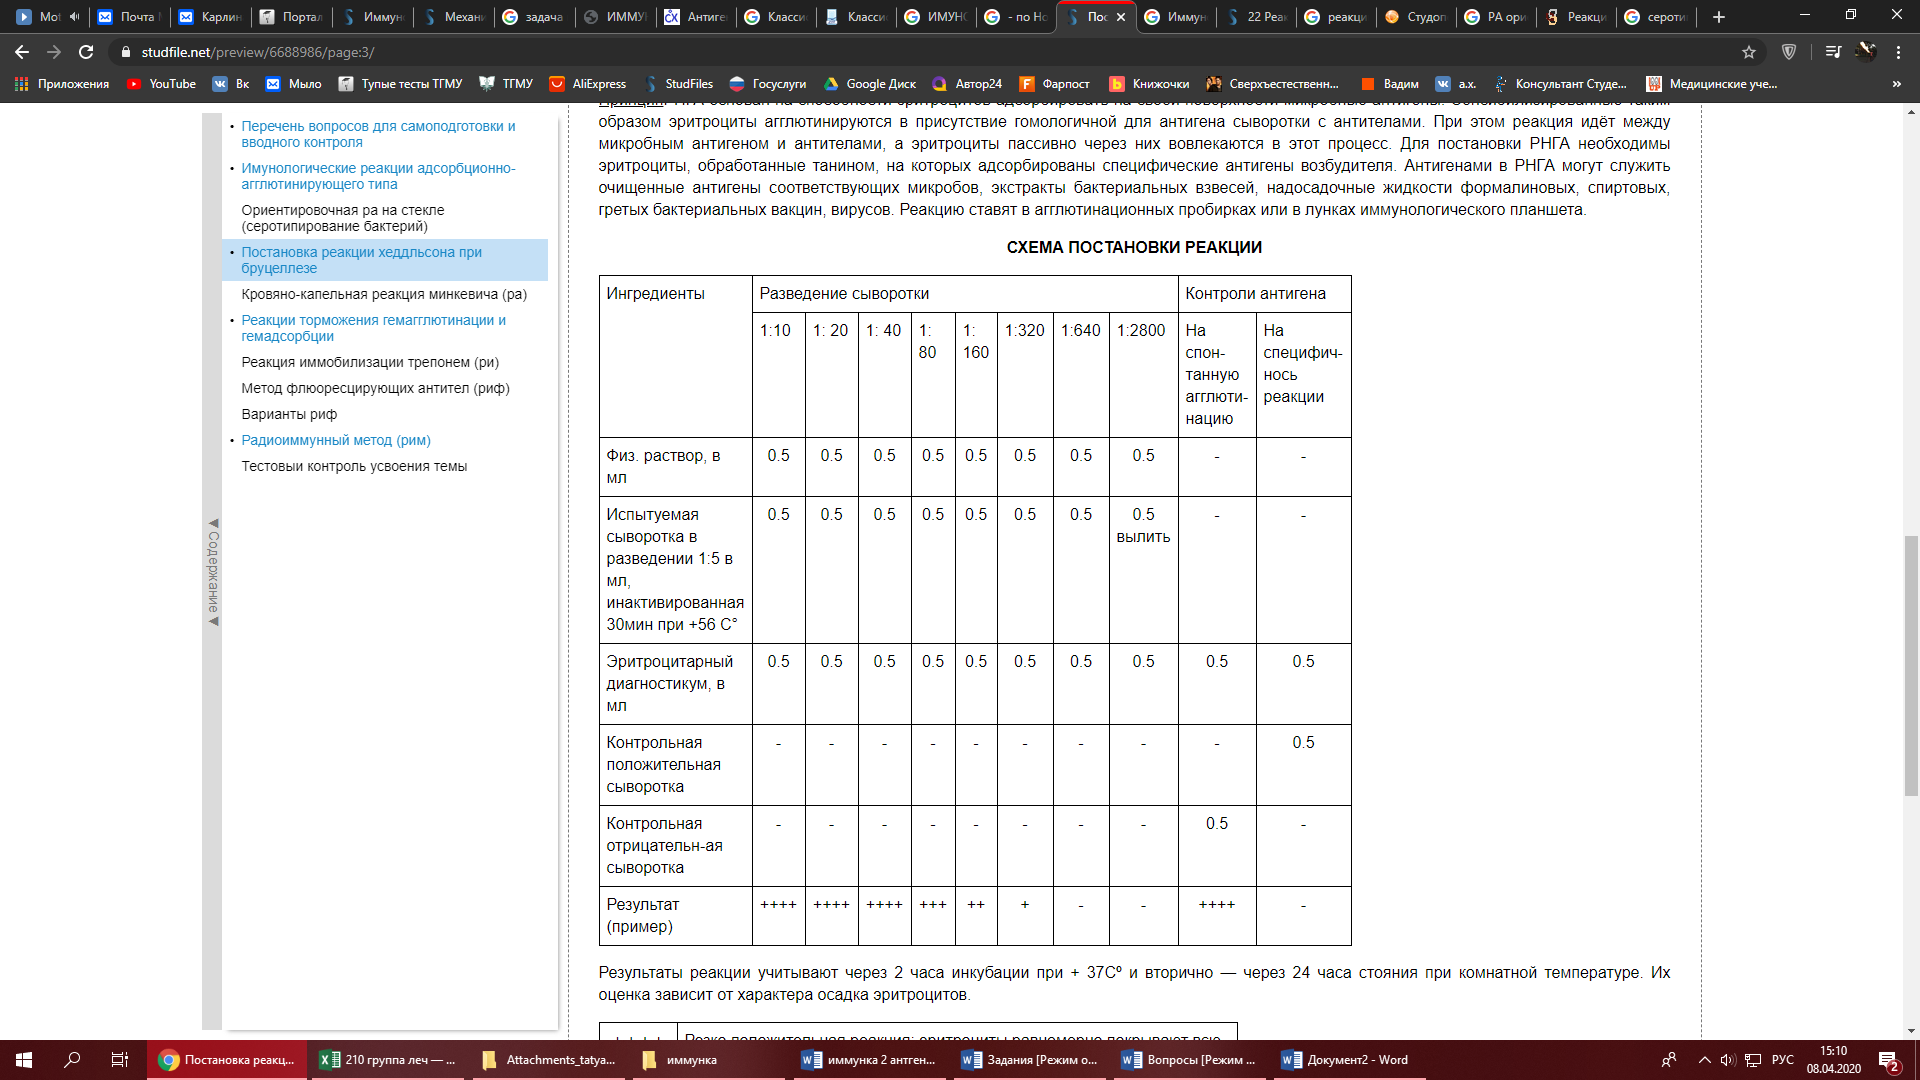Screen dimensions: 1920x1080
Task: Close the active studfile tab
Action: 1121,17
